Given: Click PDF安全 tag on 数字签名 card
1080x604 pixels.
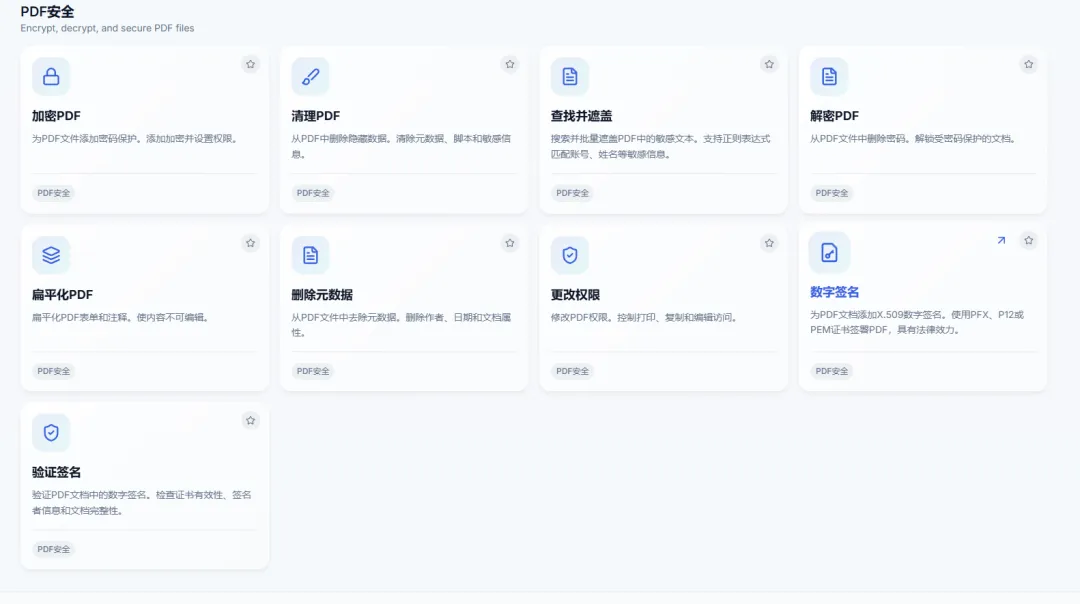Looking at the screenshot, I should [831, 371].
